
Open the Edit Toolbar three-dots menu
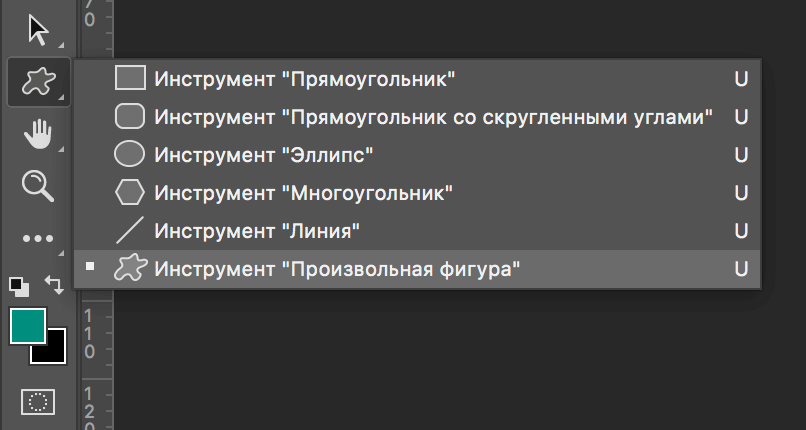pos(38,238)
